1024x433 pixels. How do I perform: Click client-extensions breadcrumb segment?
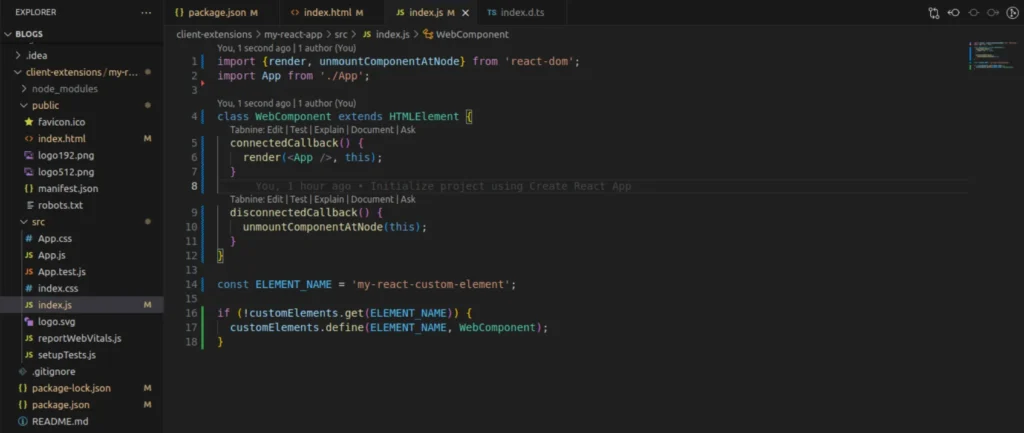(x=214, y=34)
